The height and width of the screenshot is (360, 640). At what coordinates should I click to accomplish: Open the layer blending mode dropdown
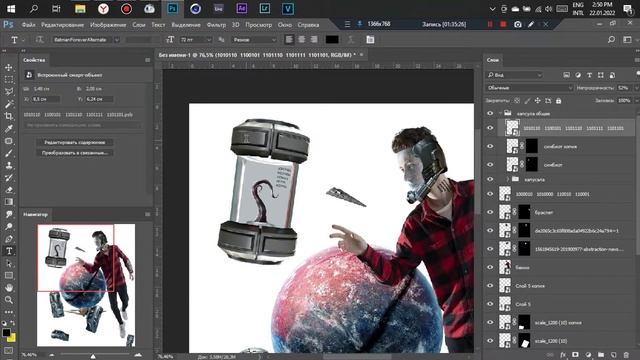point(530,88)
